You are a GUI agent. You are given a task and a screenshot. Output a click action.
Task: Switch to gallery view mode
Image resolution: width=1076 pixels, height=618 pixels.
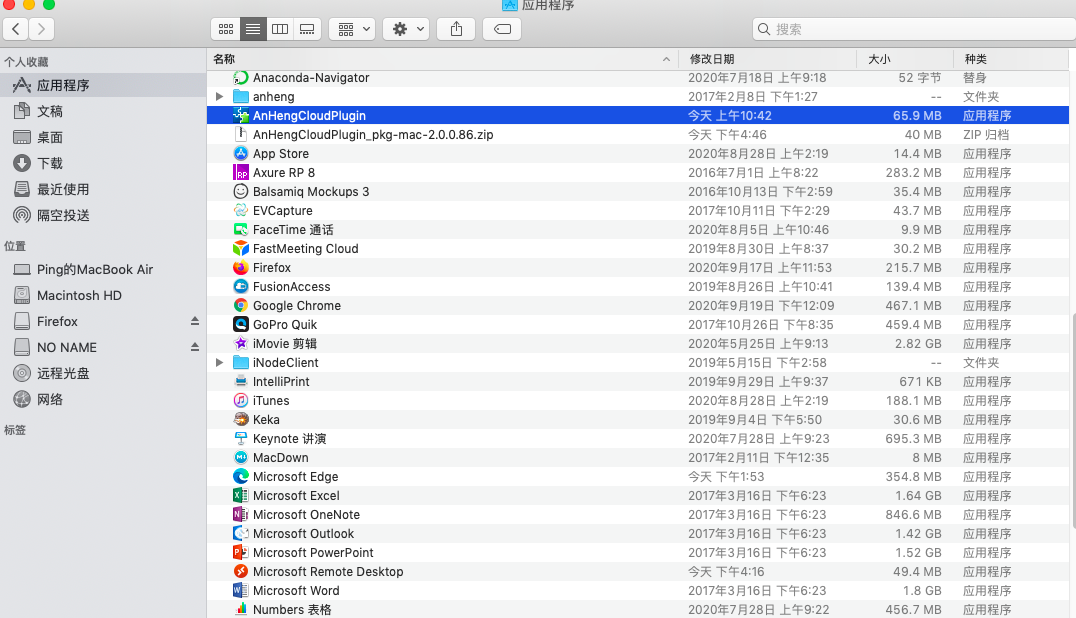pos(307,29)
